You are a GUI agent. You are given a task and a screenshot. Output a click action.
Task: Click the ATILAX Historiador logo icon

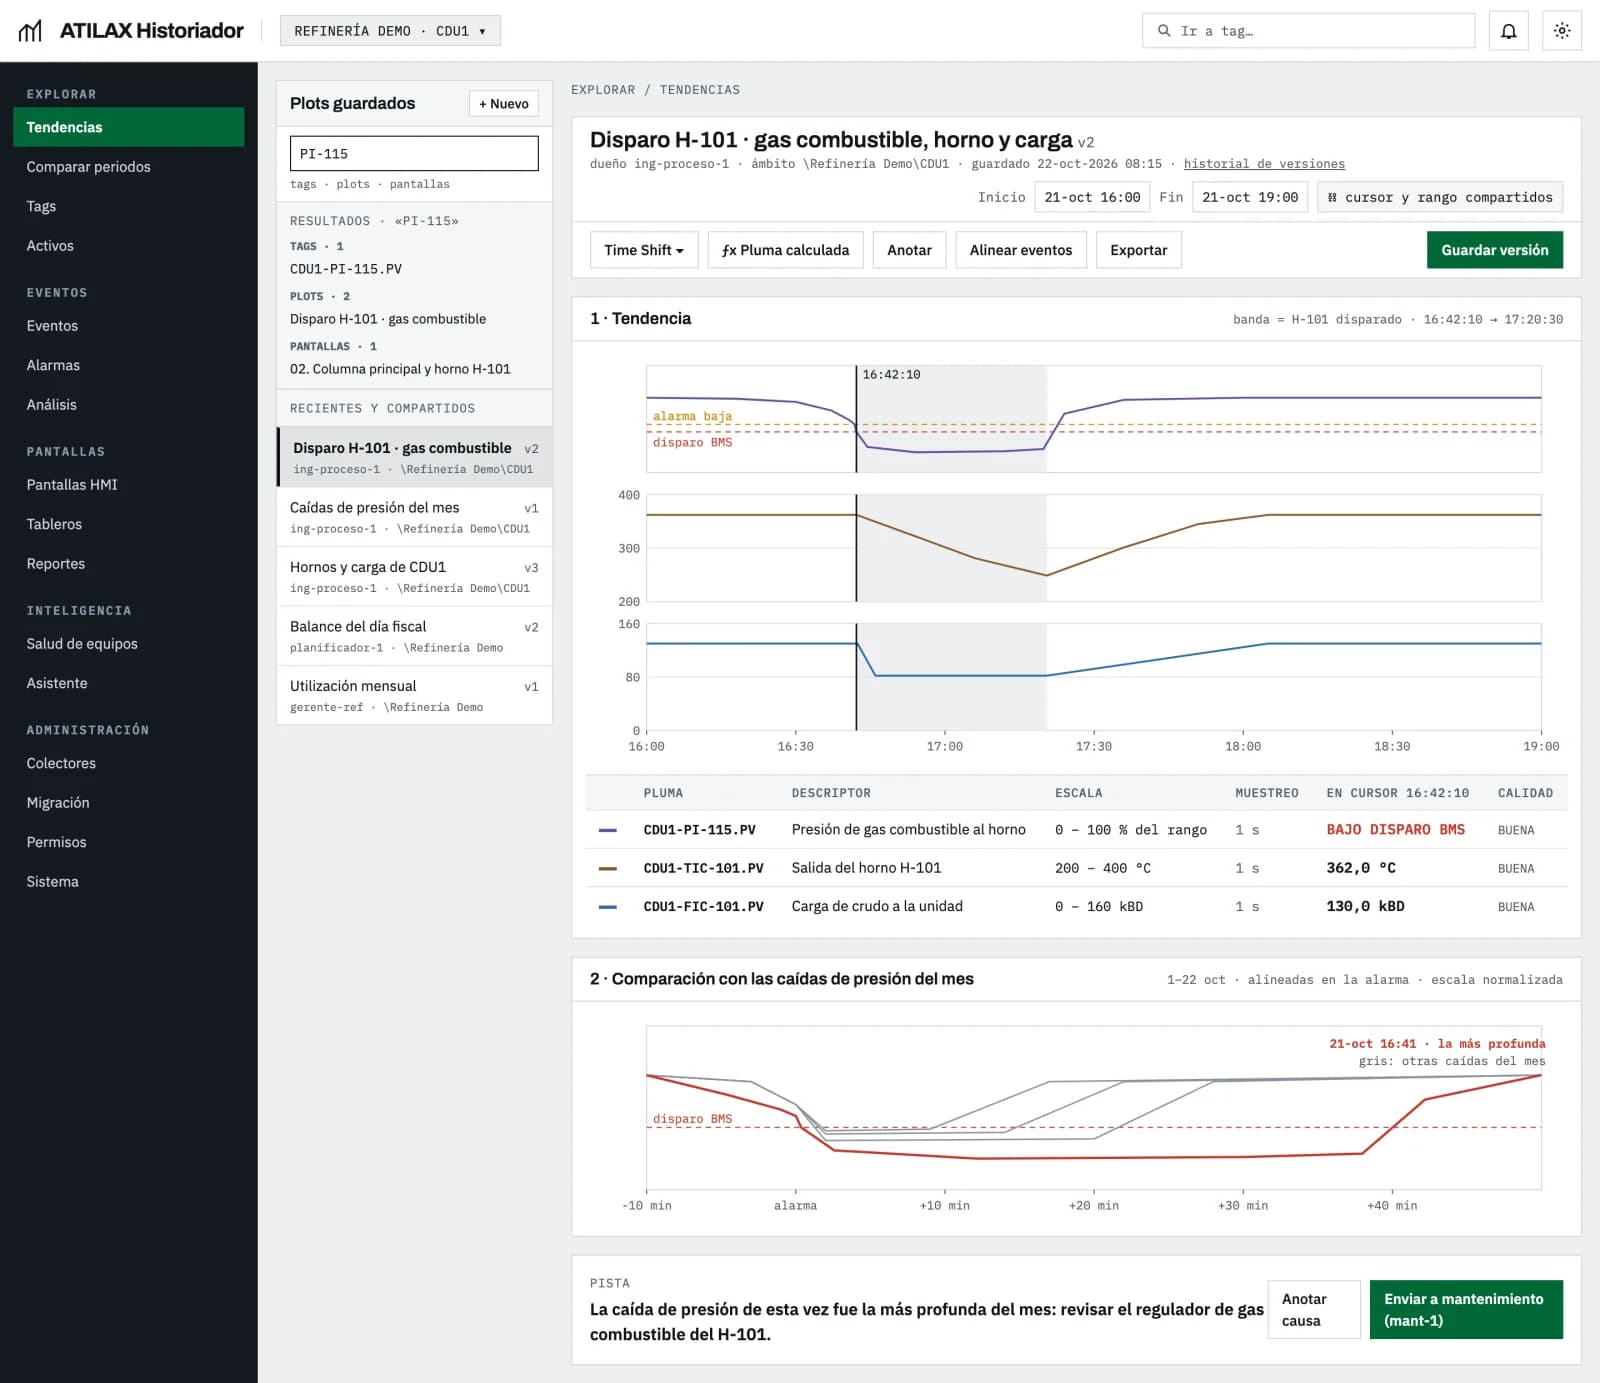point(31,31)
